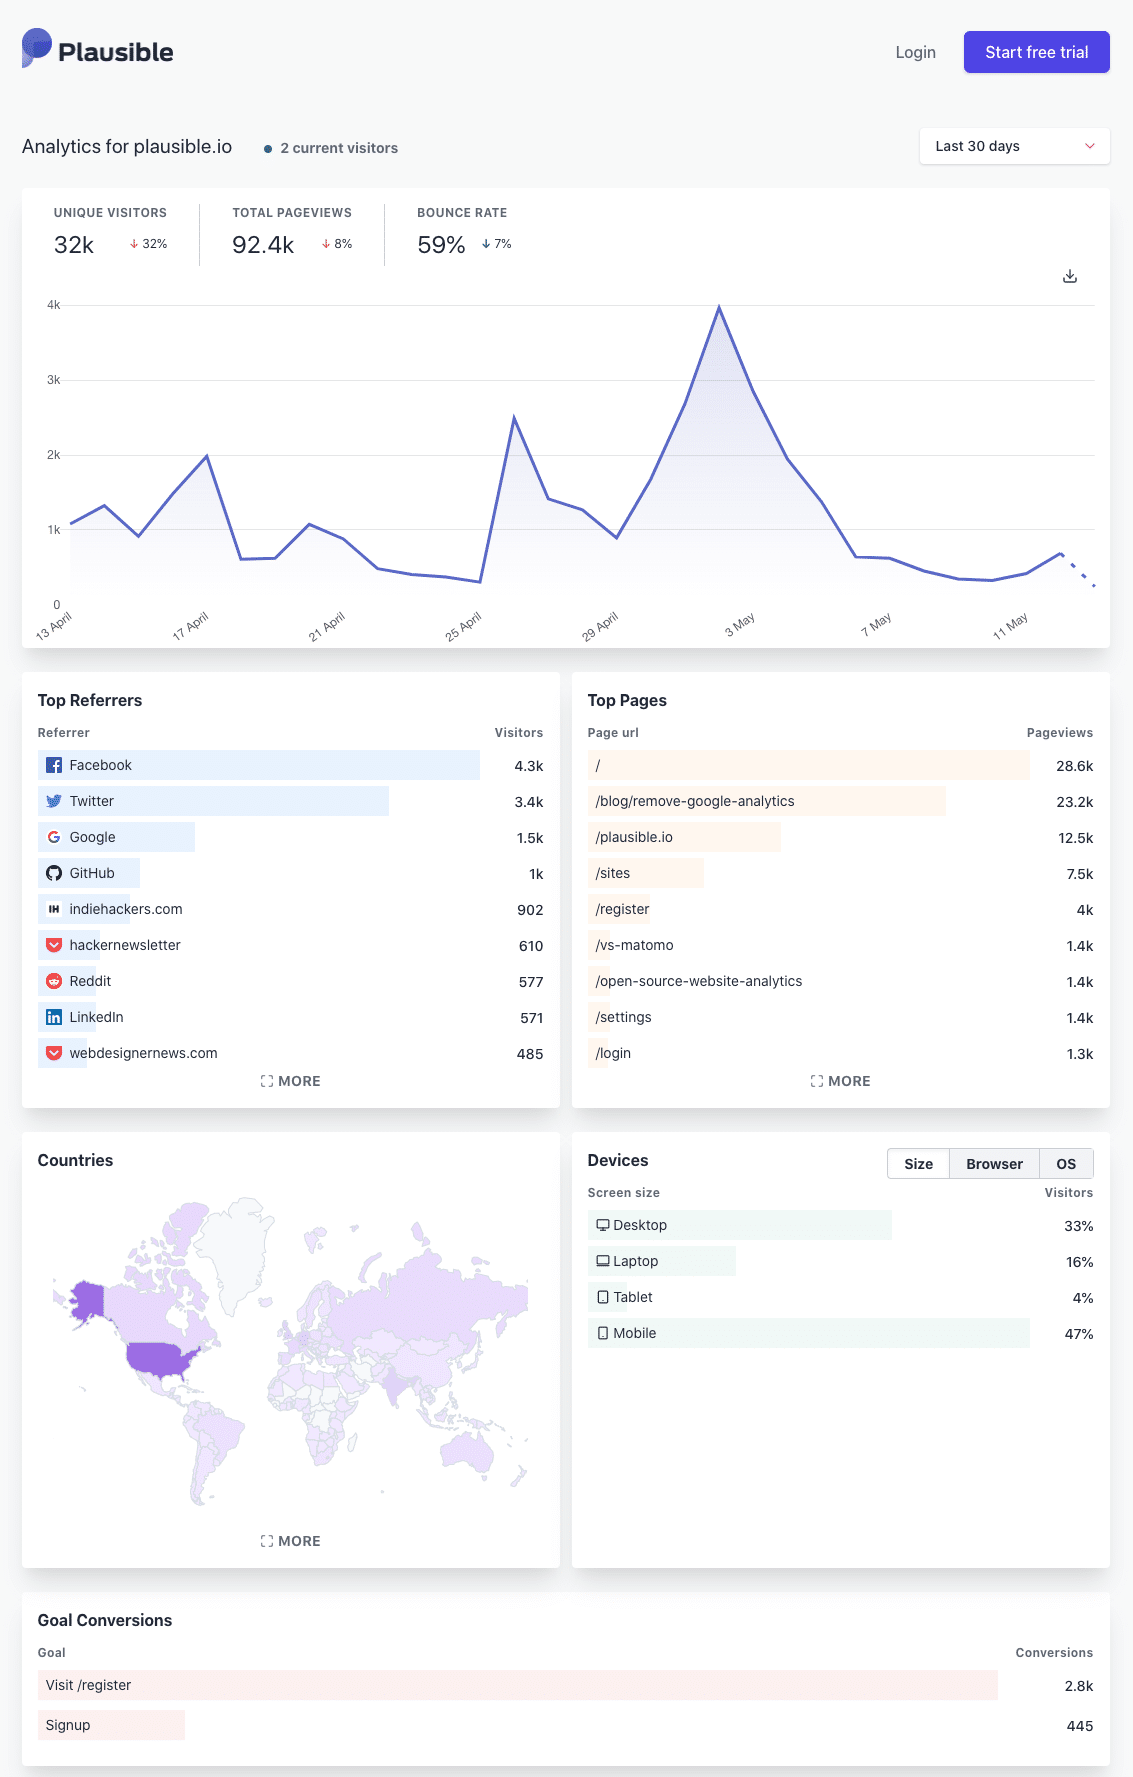The width and height of the screenshot is (1133, 1777).
Task: Open the /blog/remove-google-analytics page row
Action: [695, 802]
